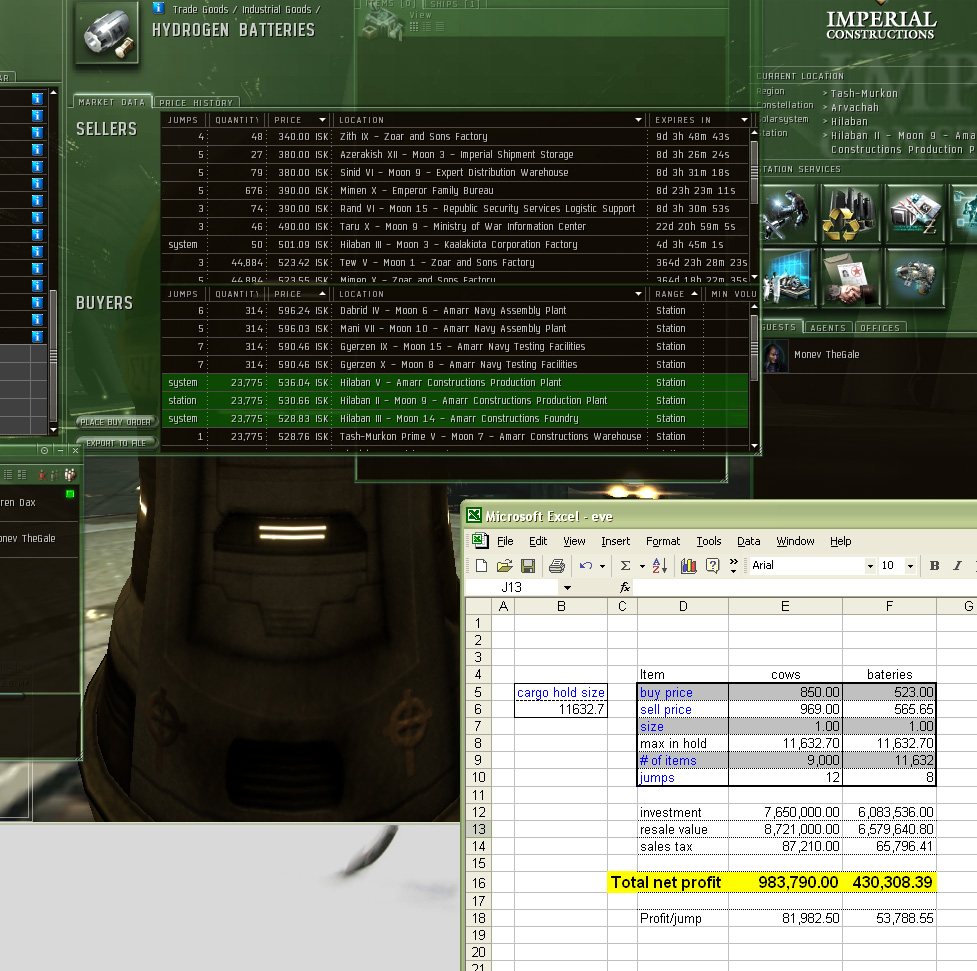
Task: Open the font size 10 dropdown
Action: coord(910,566)
